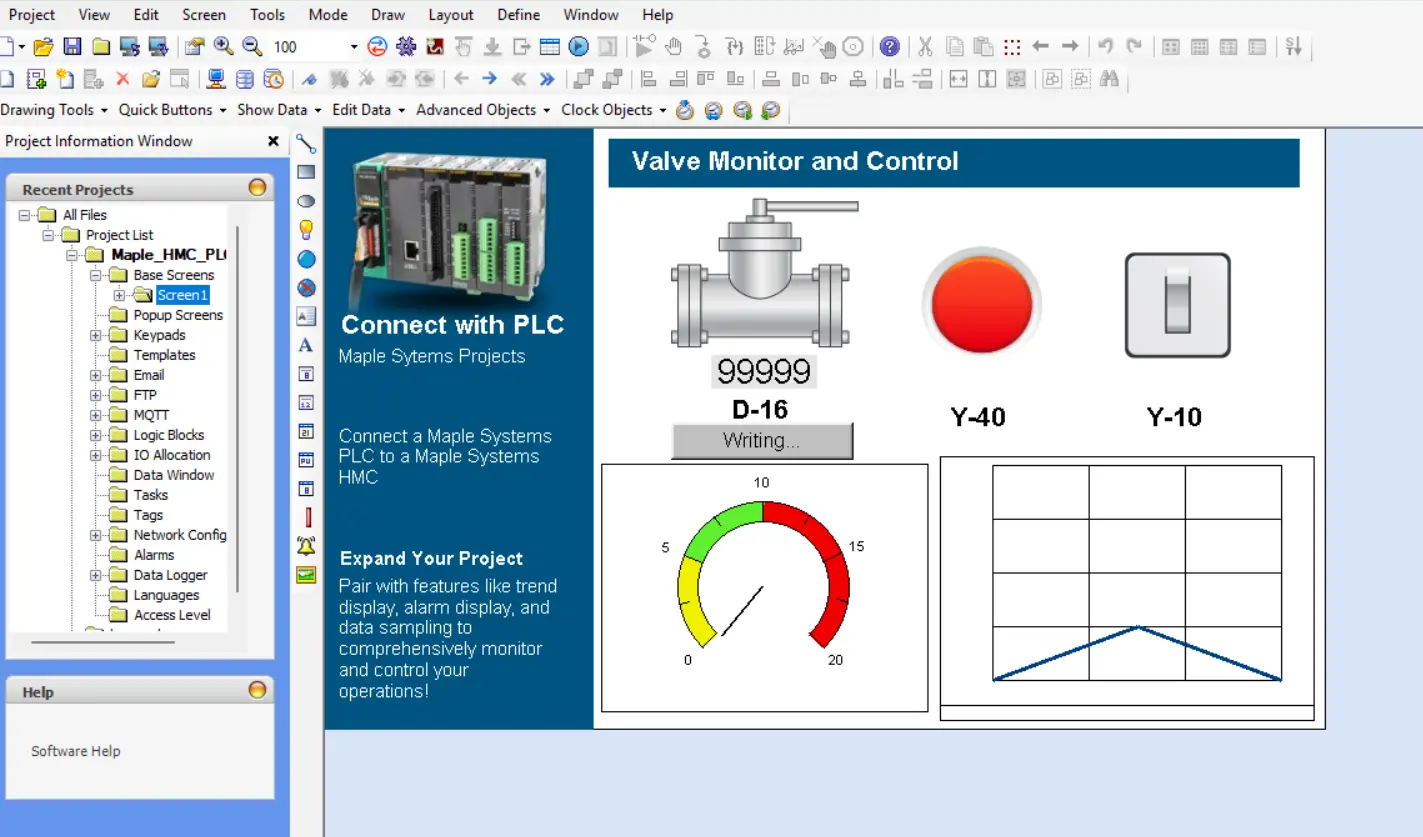Open the Layout menu
This screenshot has height=837, width=1423.
(451, 15)
